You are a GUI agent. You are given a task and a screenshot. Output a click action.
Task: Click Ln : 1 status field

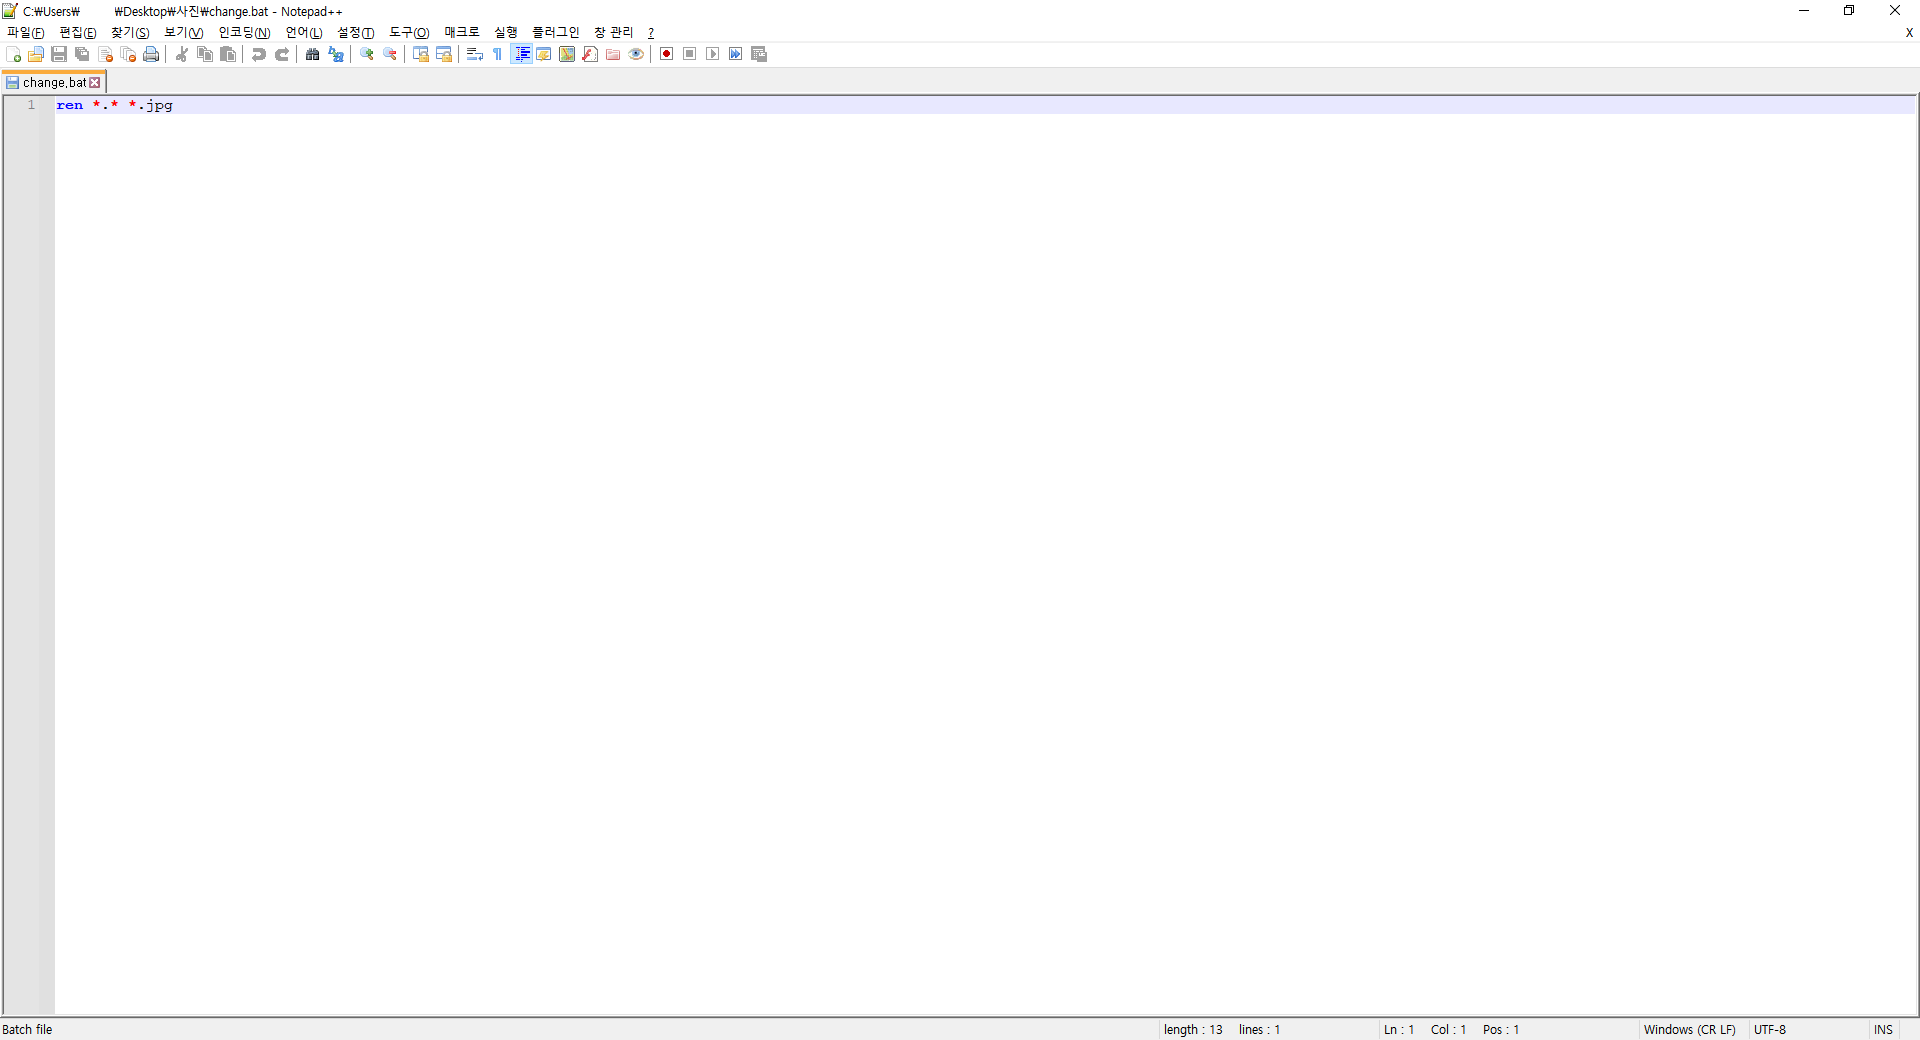coord(1399,1030)
